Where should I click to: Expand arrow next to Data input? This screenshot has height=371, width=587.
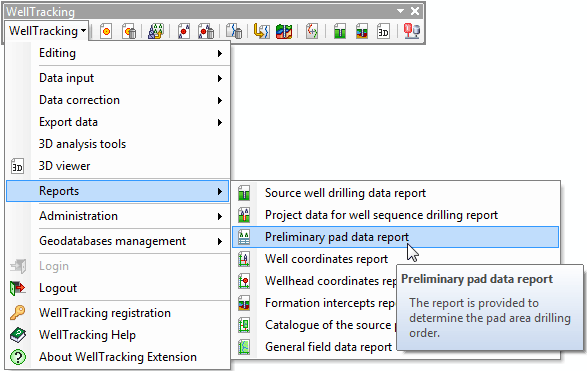pyautogui.click(x=220, y=78)
